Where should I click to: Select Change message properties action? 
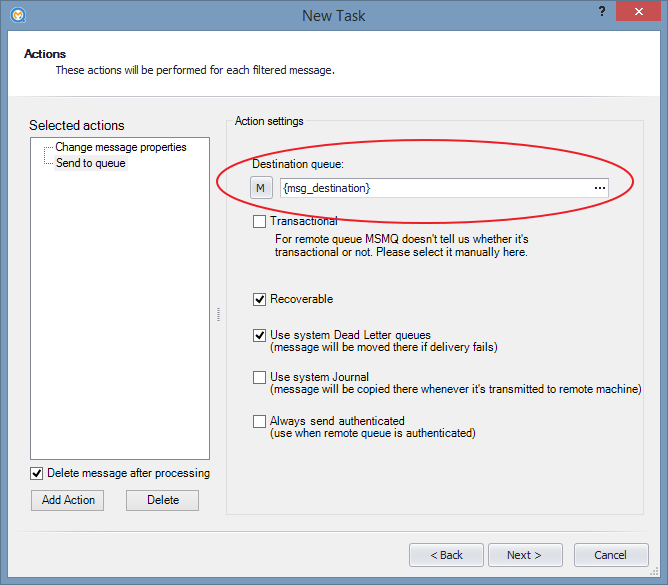click(x=121, y=147)
